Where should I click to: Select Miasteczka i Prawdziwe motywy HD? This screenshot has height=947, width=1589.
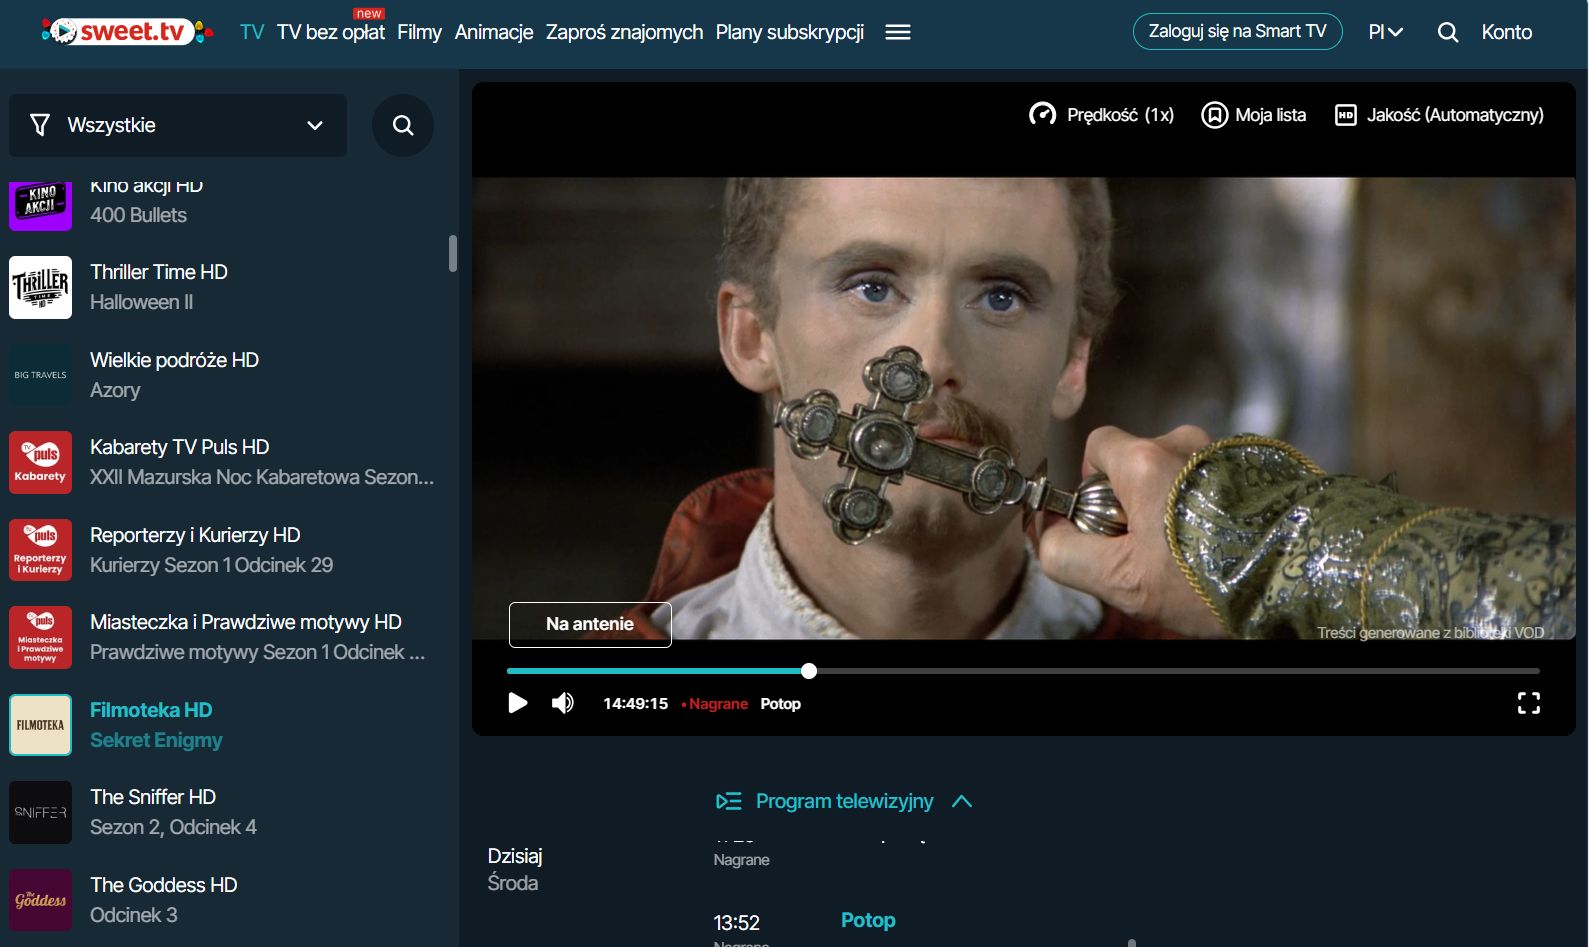(x=246, y=622)
